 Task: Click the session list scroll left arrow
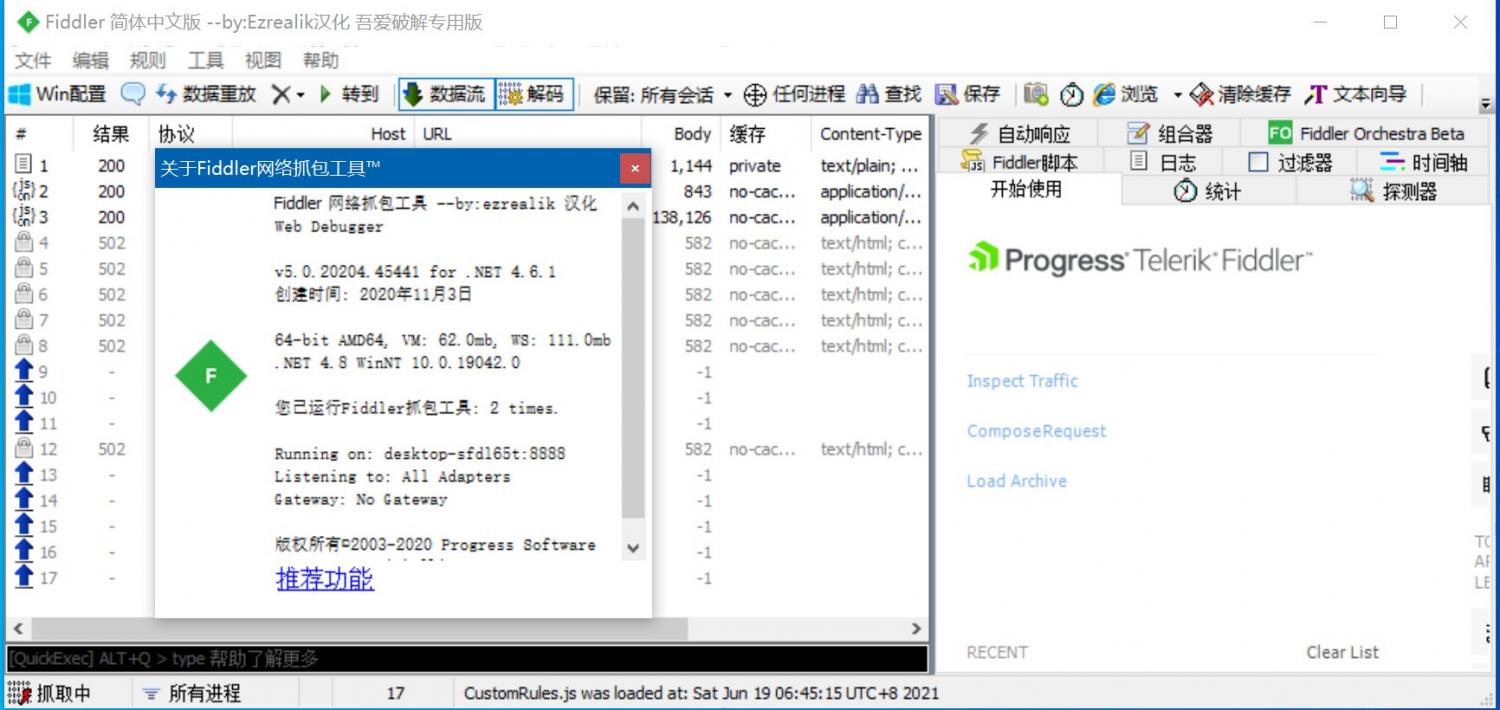coord(17,629)
